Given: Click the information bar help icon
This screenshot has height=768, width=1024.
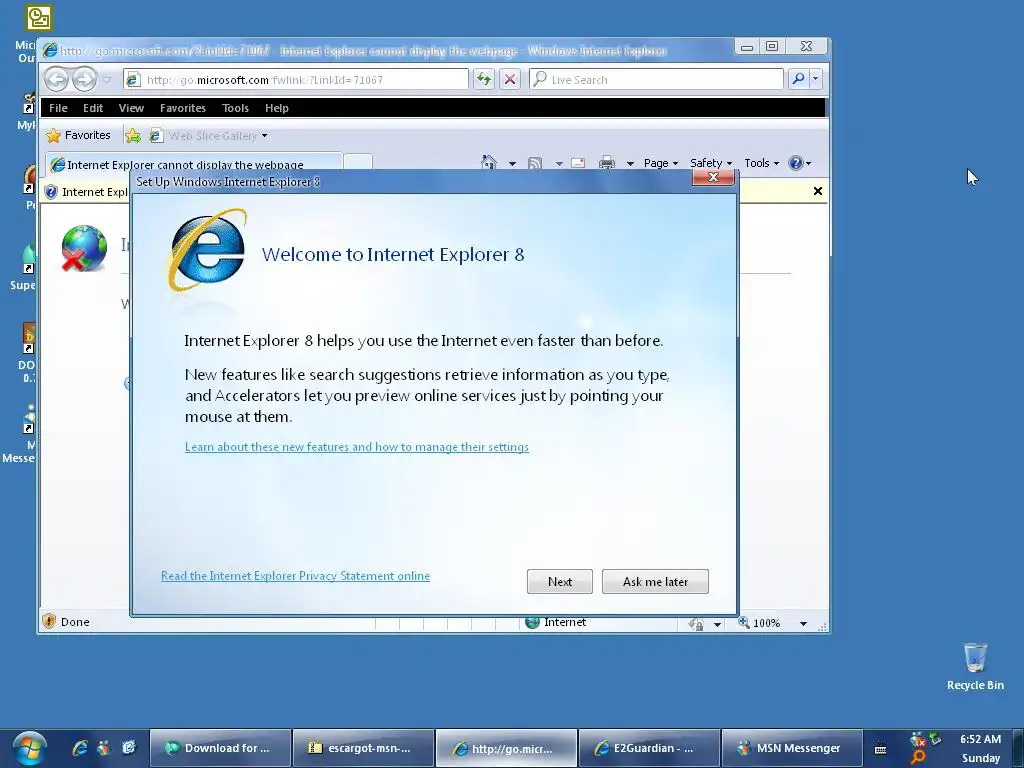Looking at the screenshot, I should [x=51, y=192].
